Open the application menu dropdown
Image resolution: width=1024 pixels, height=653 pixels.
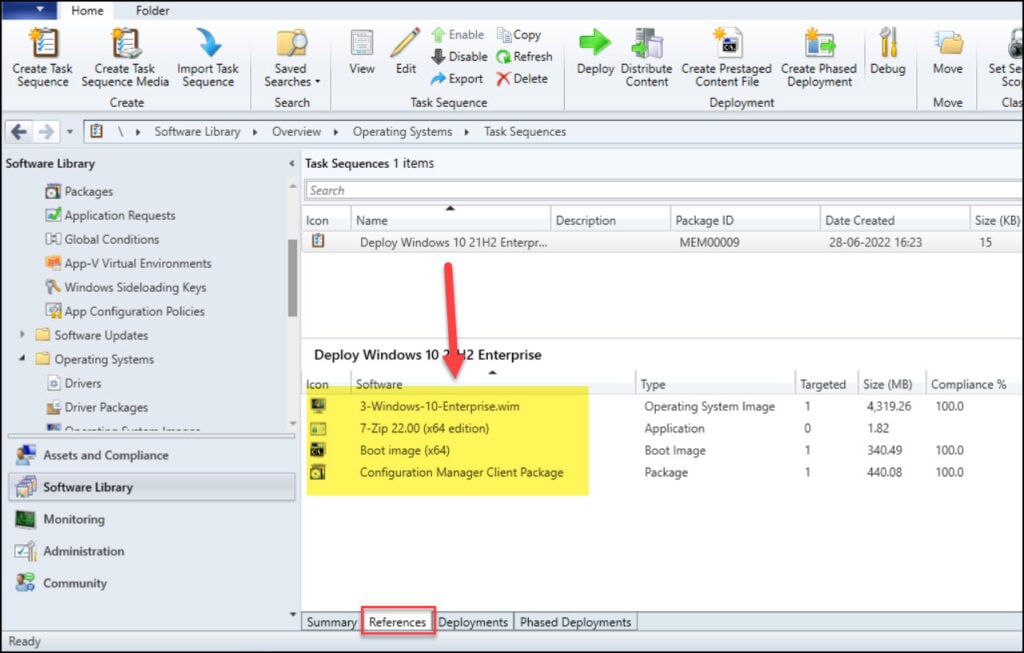[x=29, y=9]
